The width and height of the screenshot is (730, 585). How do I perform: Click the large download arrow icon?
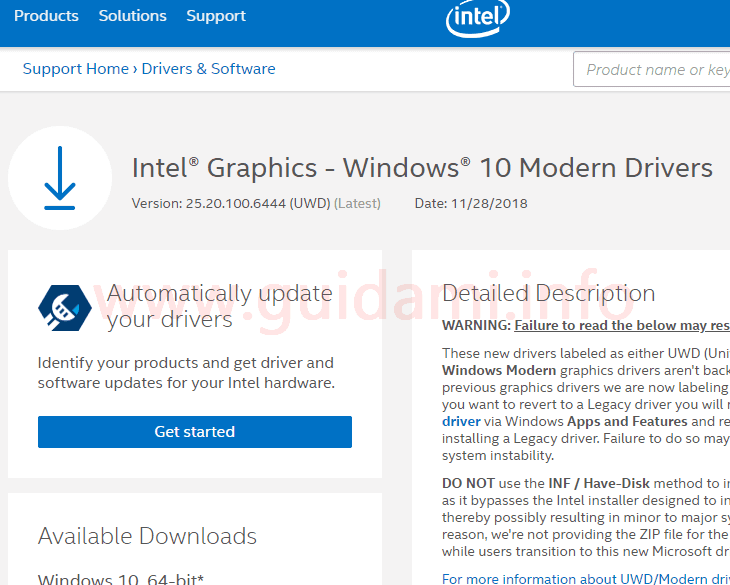coord(60,178)
